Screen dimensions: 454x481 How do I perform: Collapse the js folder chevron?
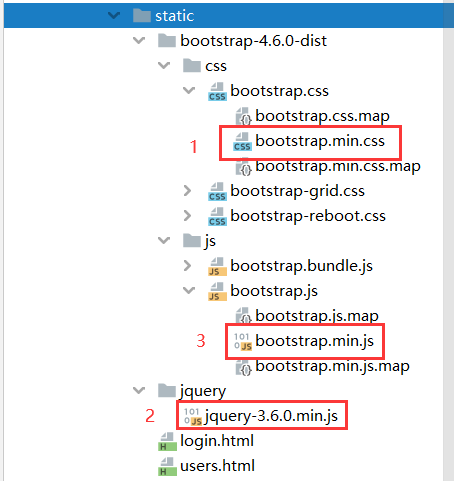pyautogui.click(x=164, y=241)
